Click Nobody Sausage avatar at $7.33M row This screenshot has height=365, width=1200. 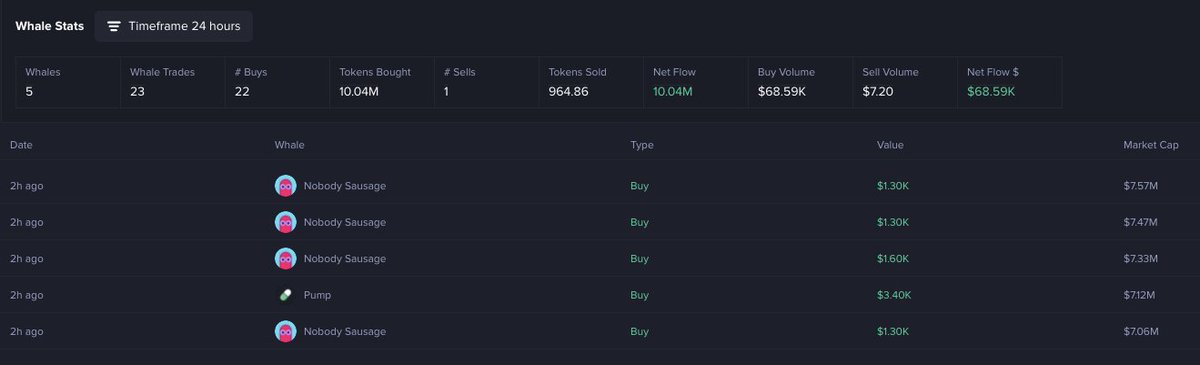coord(285,259)
